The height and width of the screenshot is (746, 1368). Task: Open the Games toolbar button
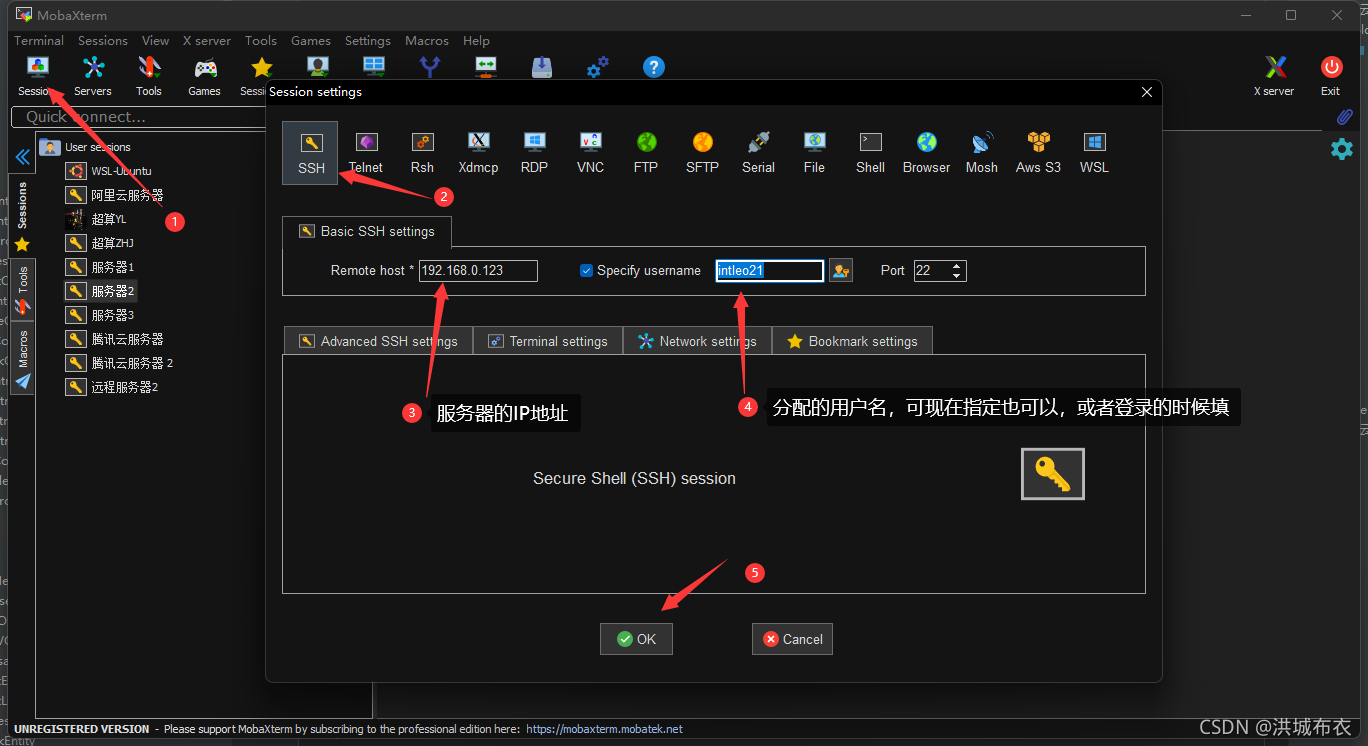click(x=205, y=76)
